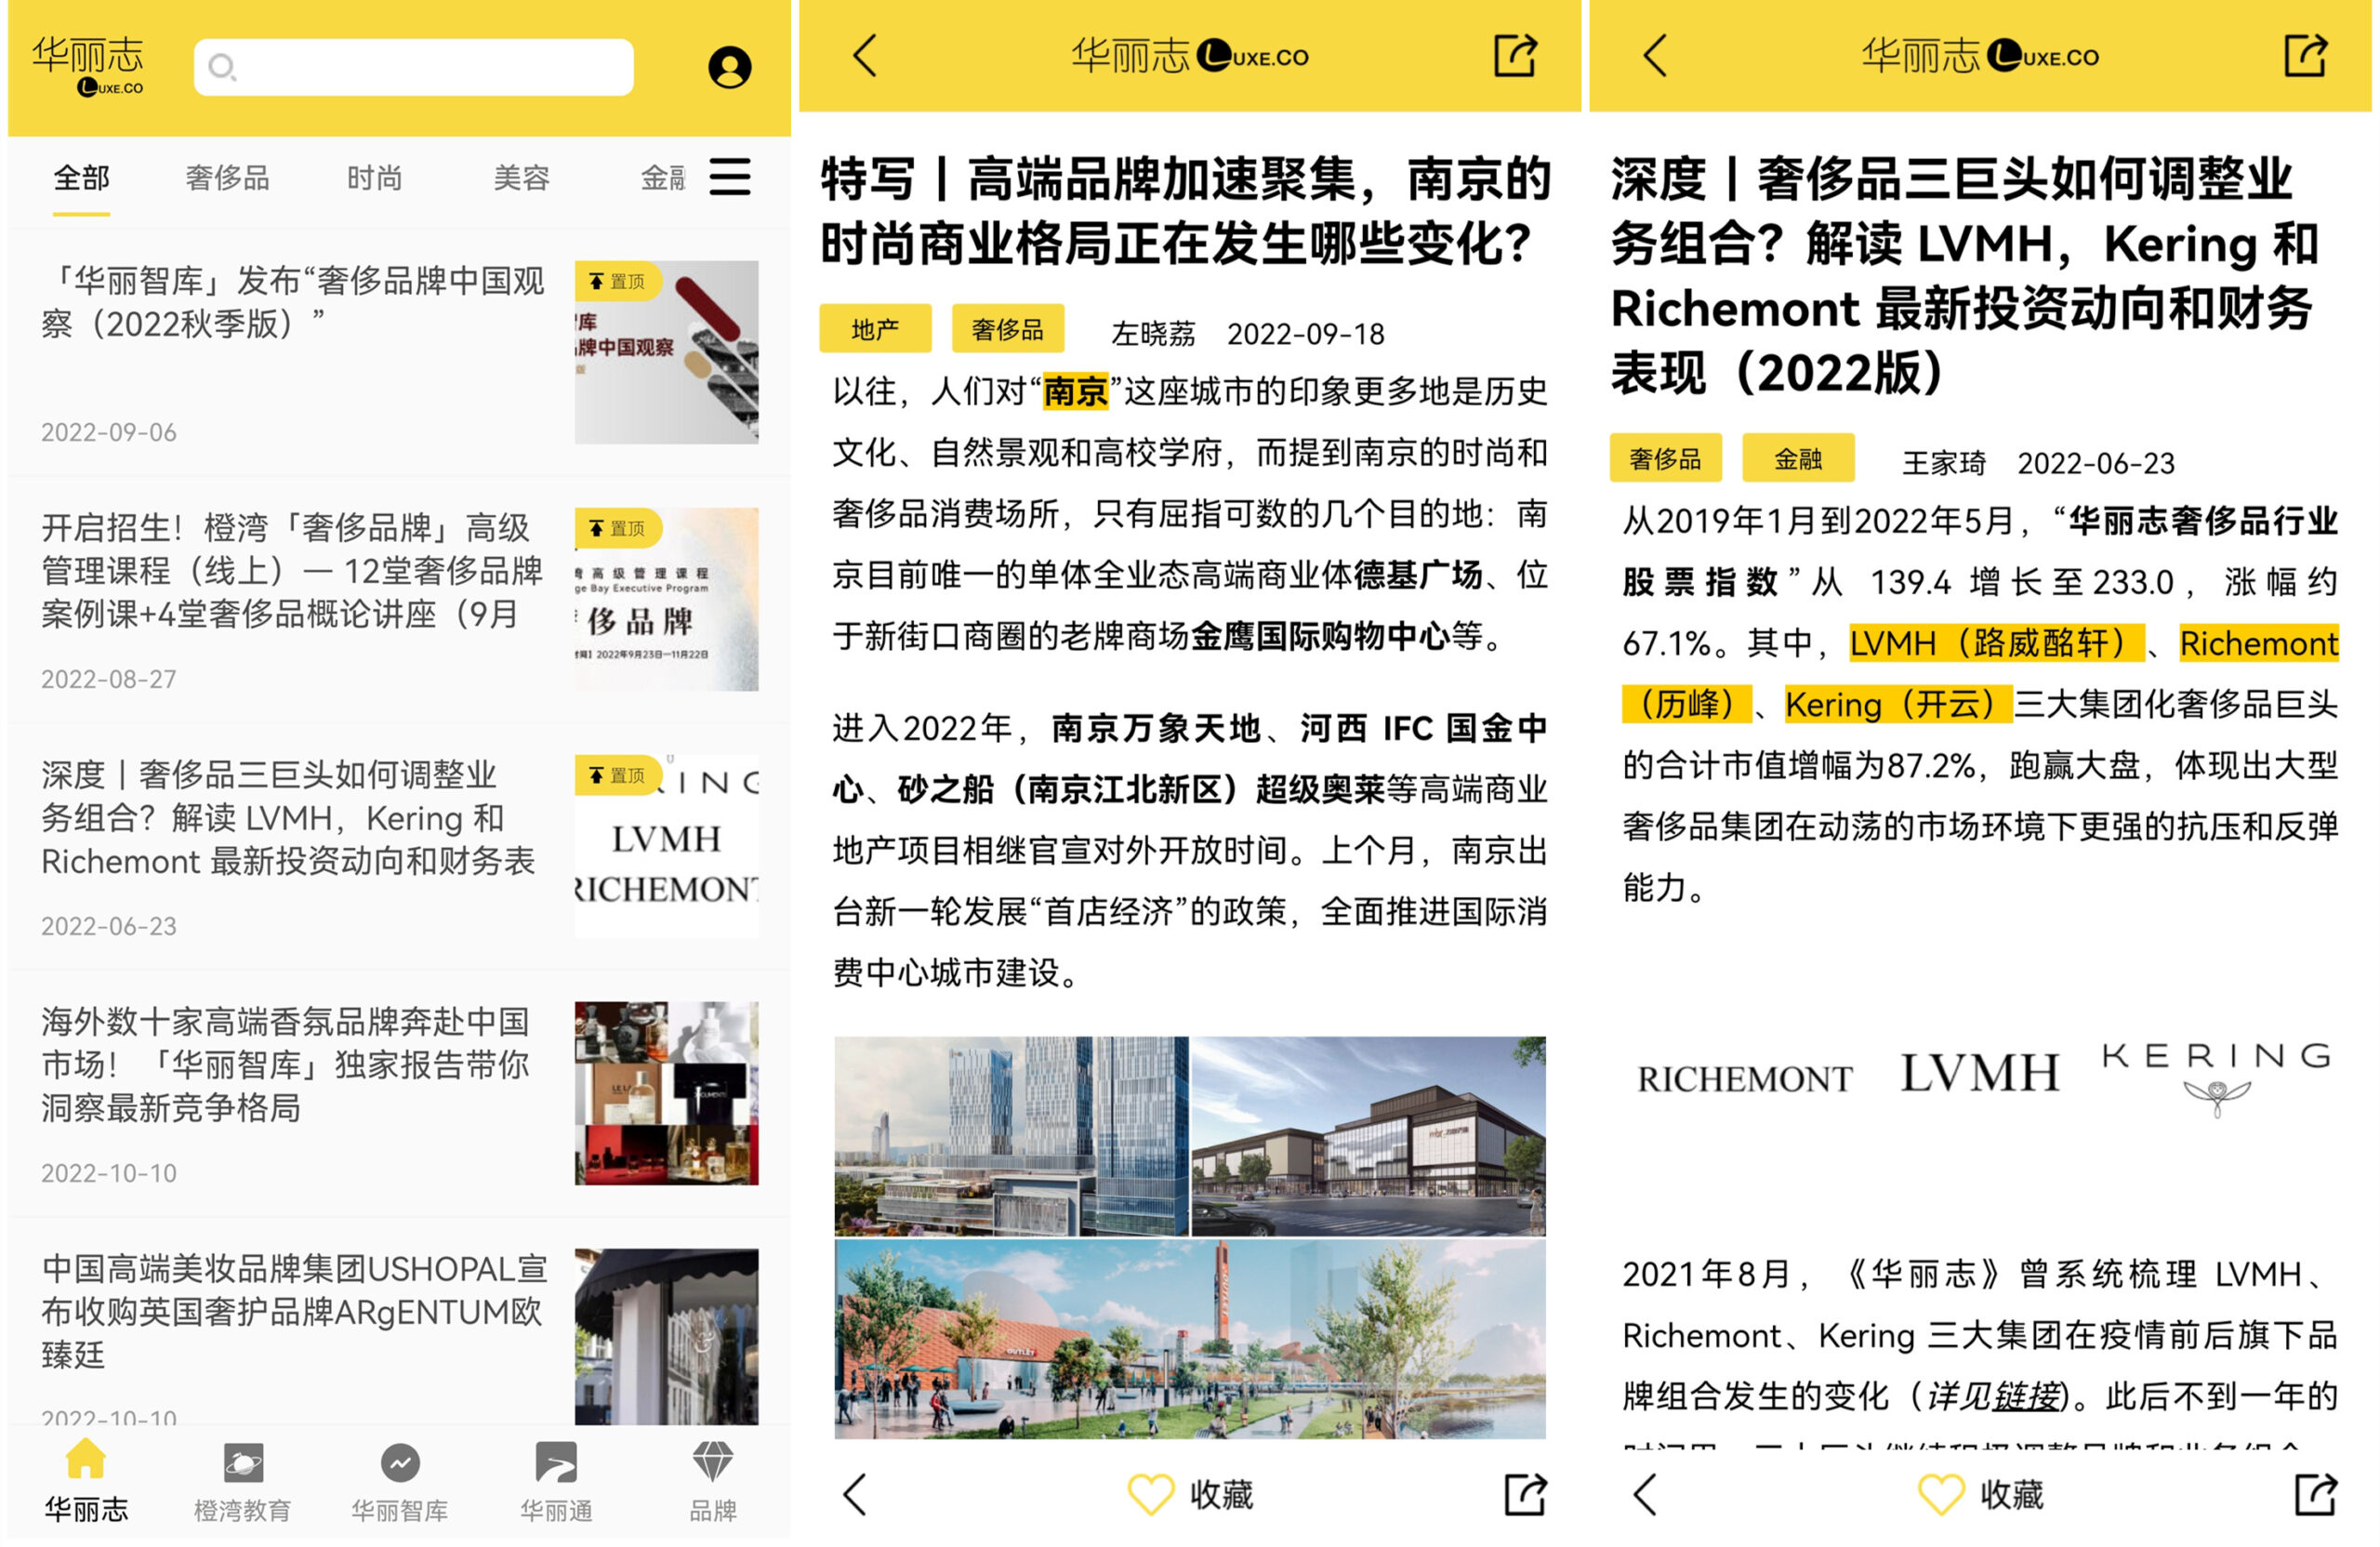
Task: Share the LVMH article using the bottom icon
Action: (x=2314, y=1495)
